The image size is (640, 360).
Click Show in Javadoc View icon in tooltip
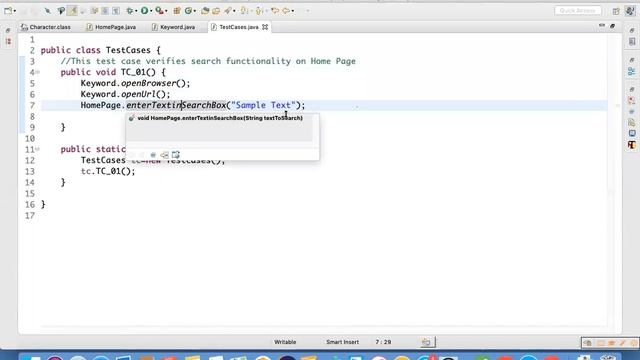click(x=153, y=155)
